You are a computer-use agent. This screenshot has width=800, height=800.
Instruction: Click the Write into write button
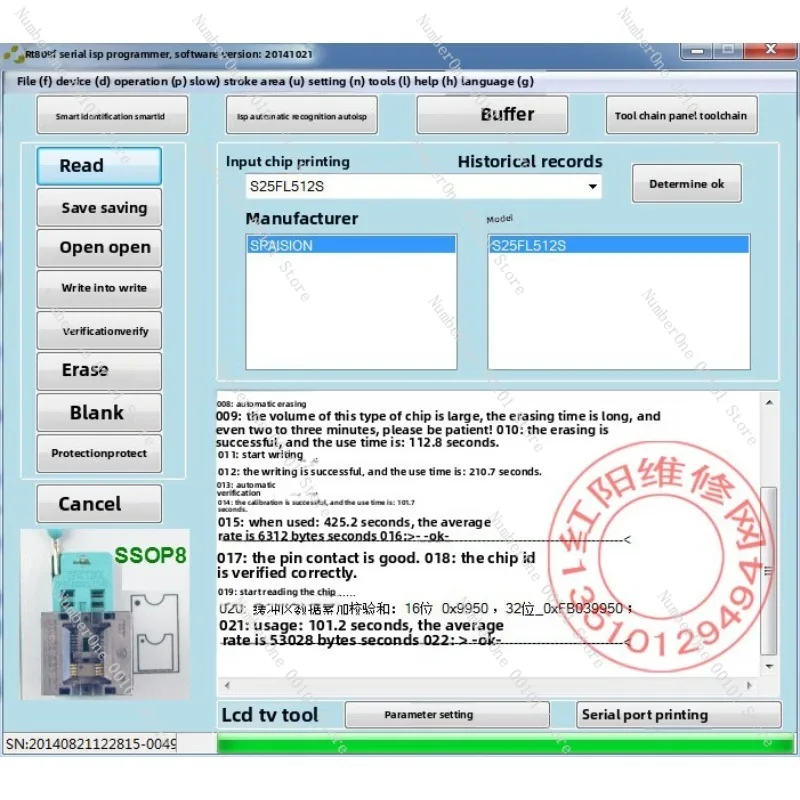[x=99, y=289]
